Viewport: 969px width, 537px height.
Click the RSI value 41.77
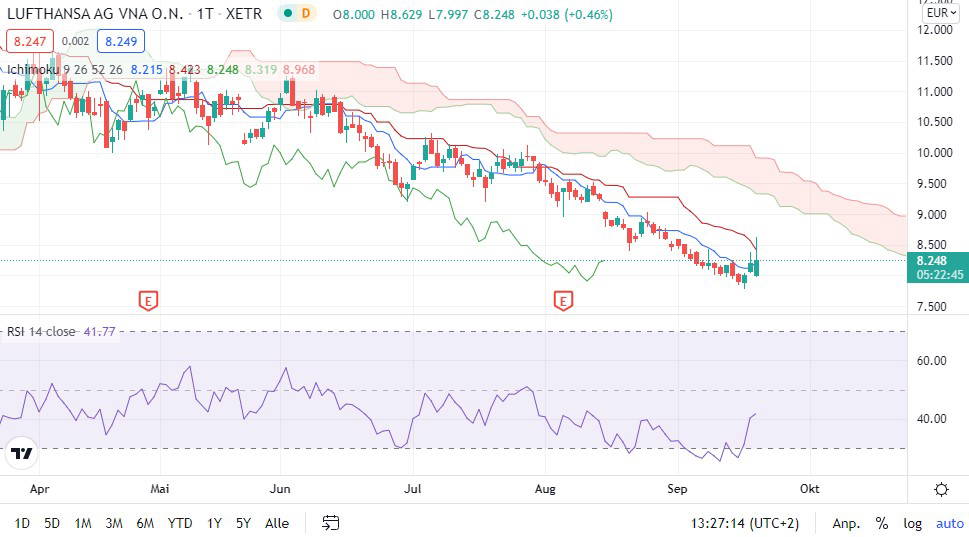click(x=99, y=332)
